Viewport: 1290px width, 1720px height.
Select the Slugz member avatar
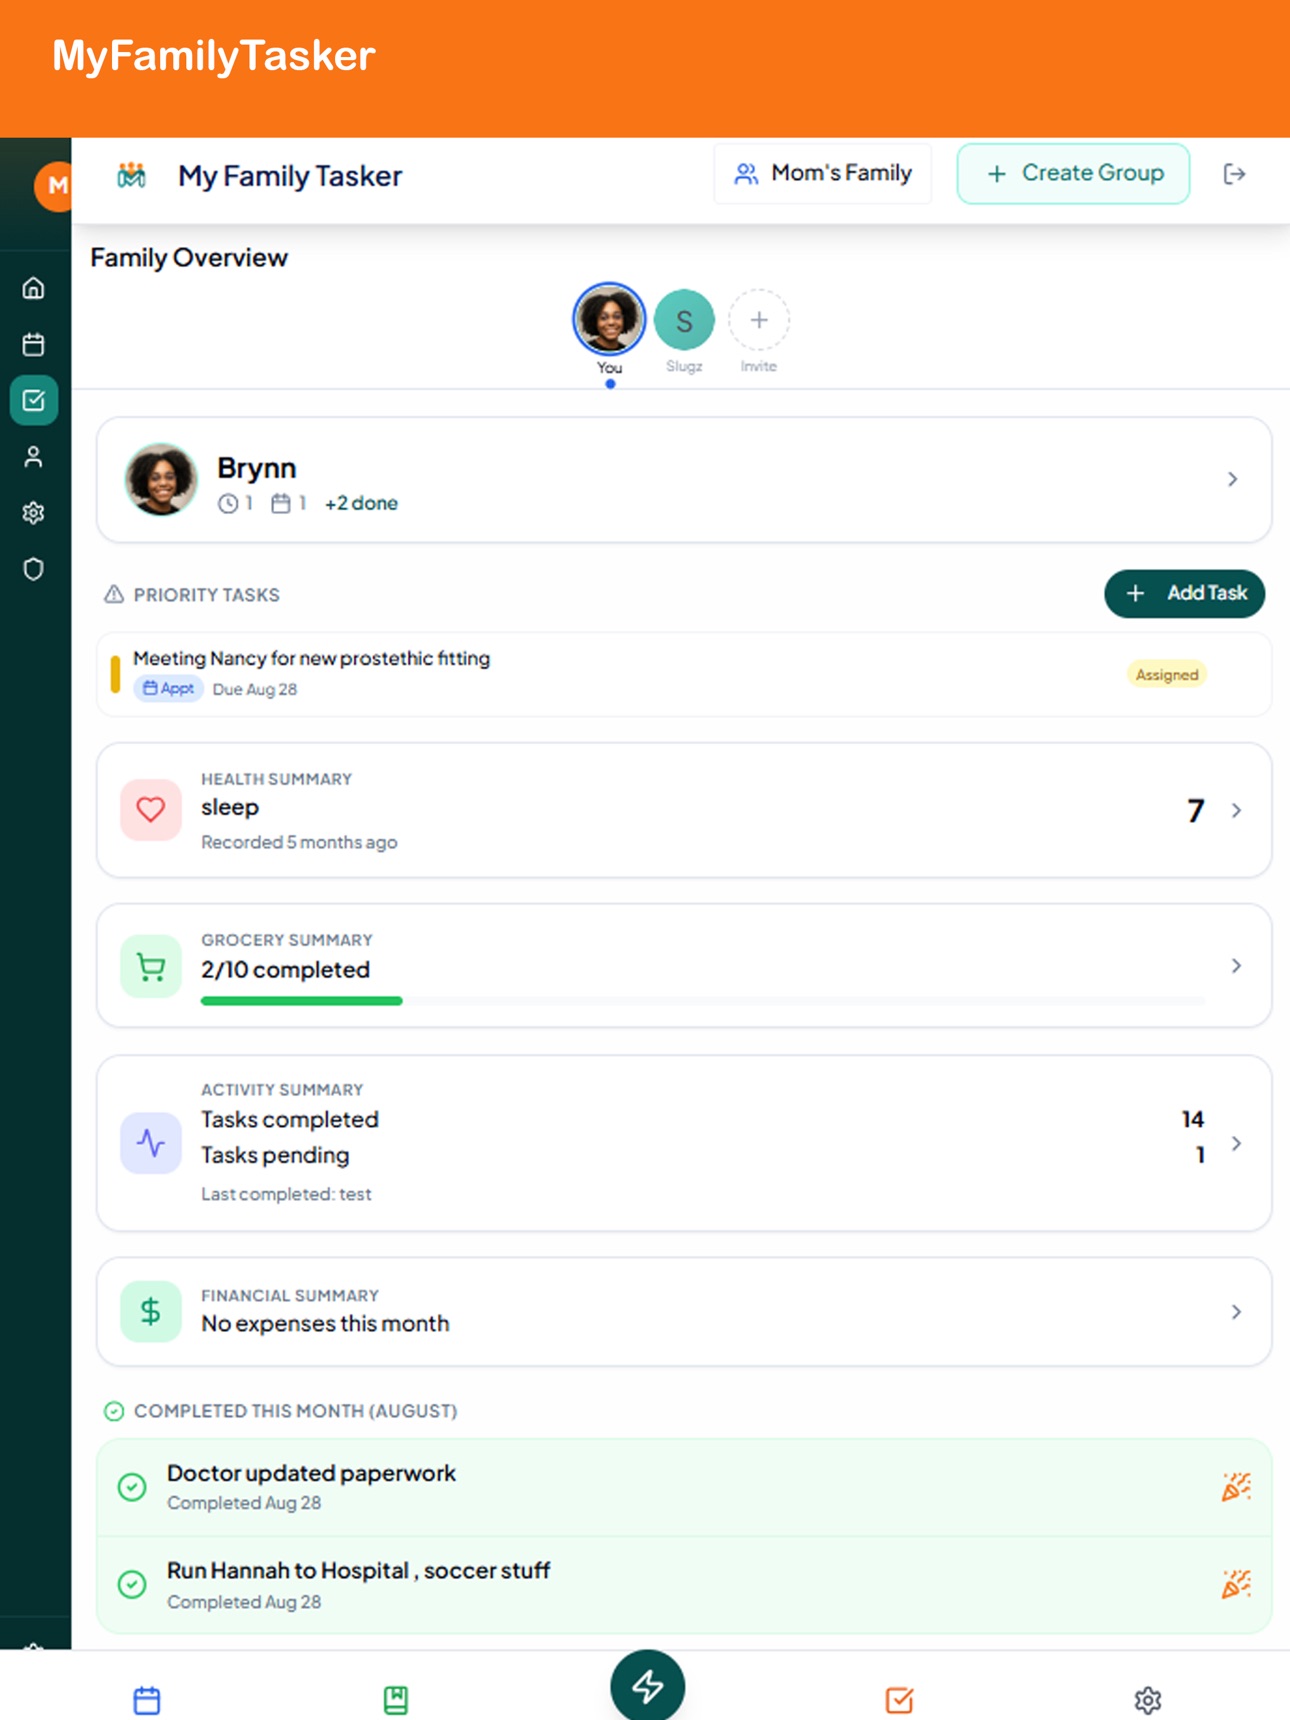(684, 320)
